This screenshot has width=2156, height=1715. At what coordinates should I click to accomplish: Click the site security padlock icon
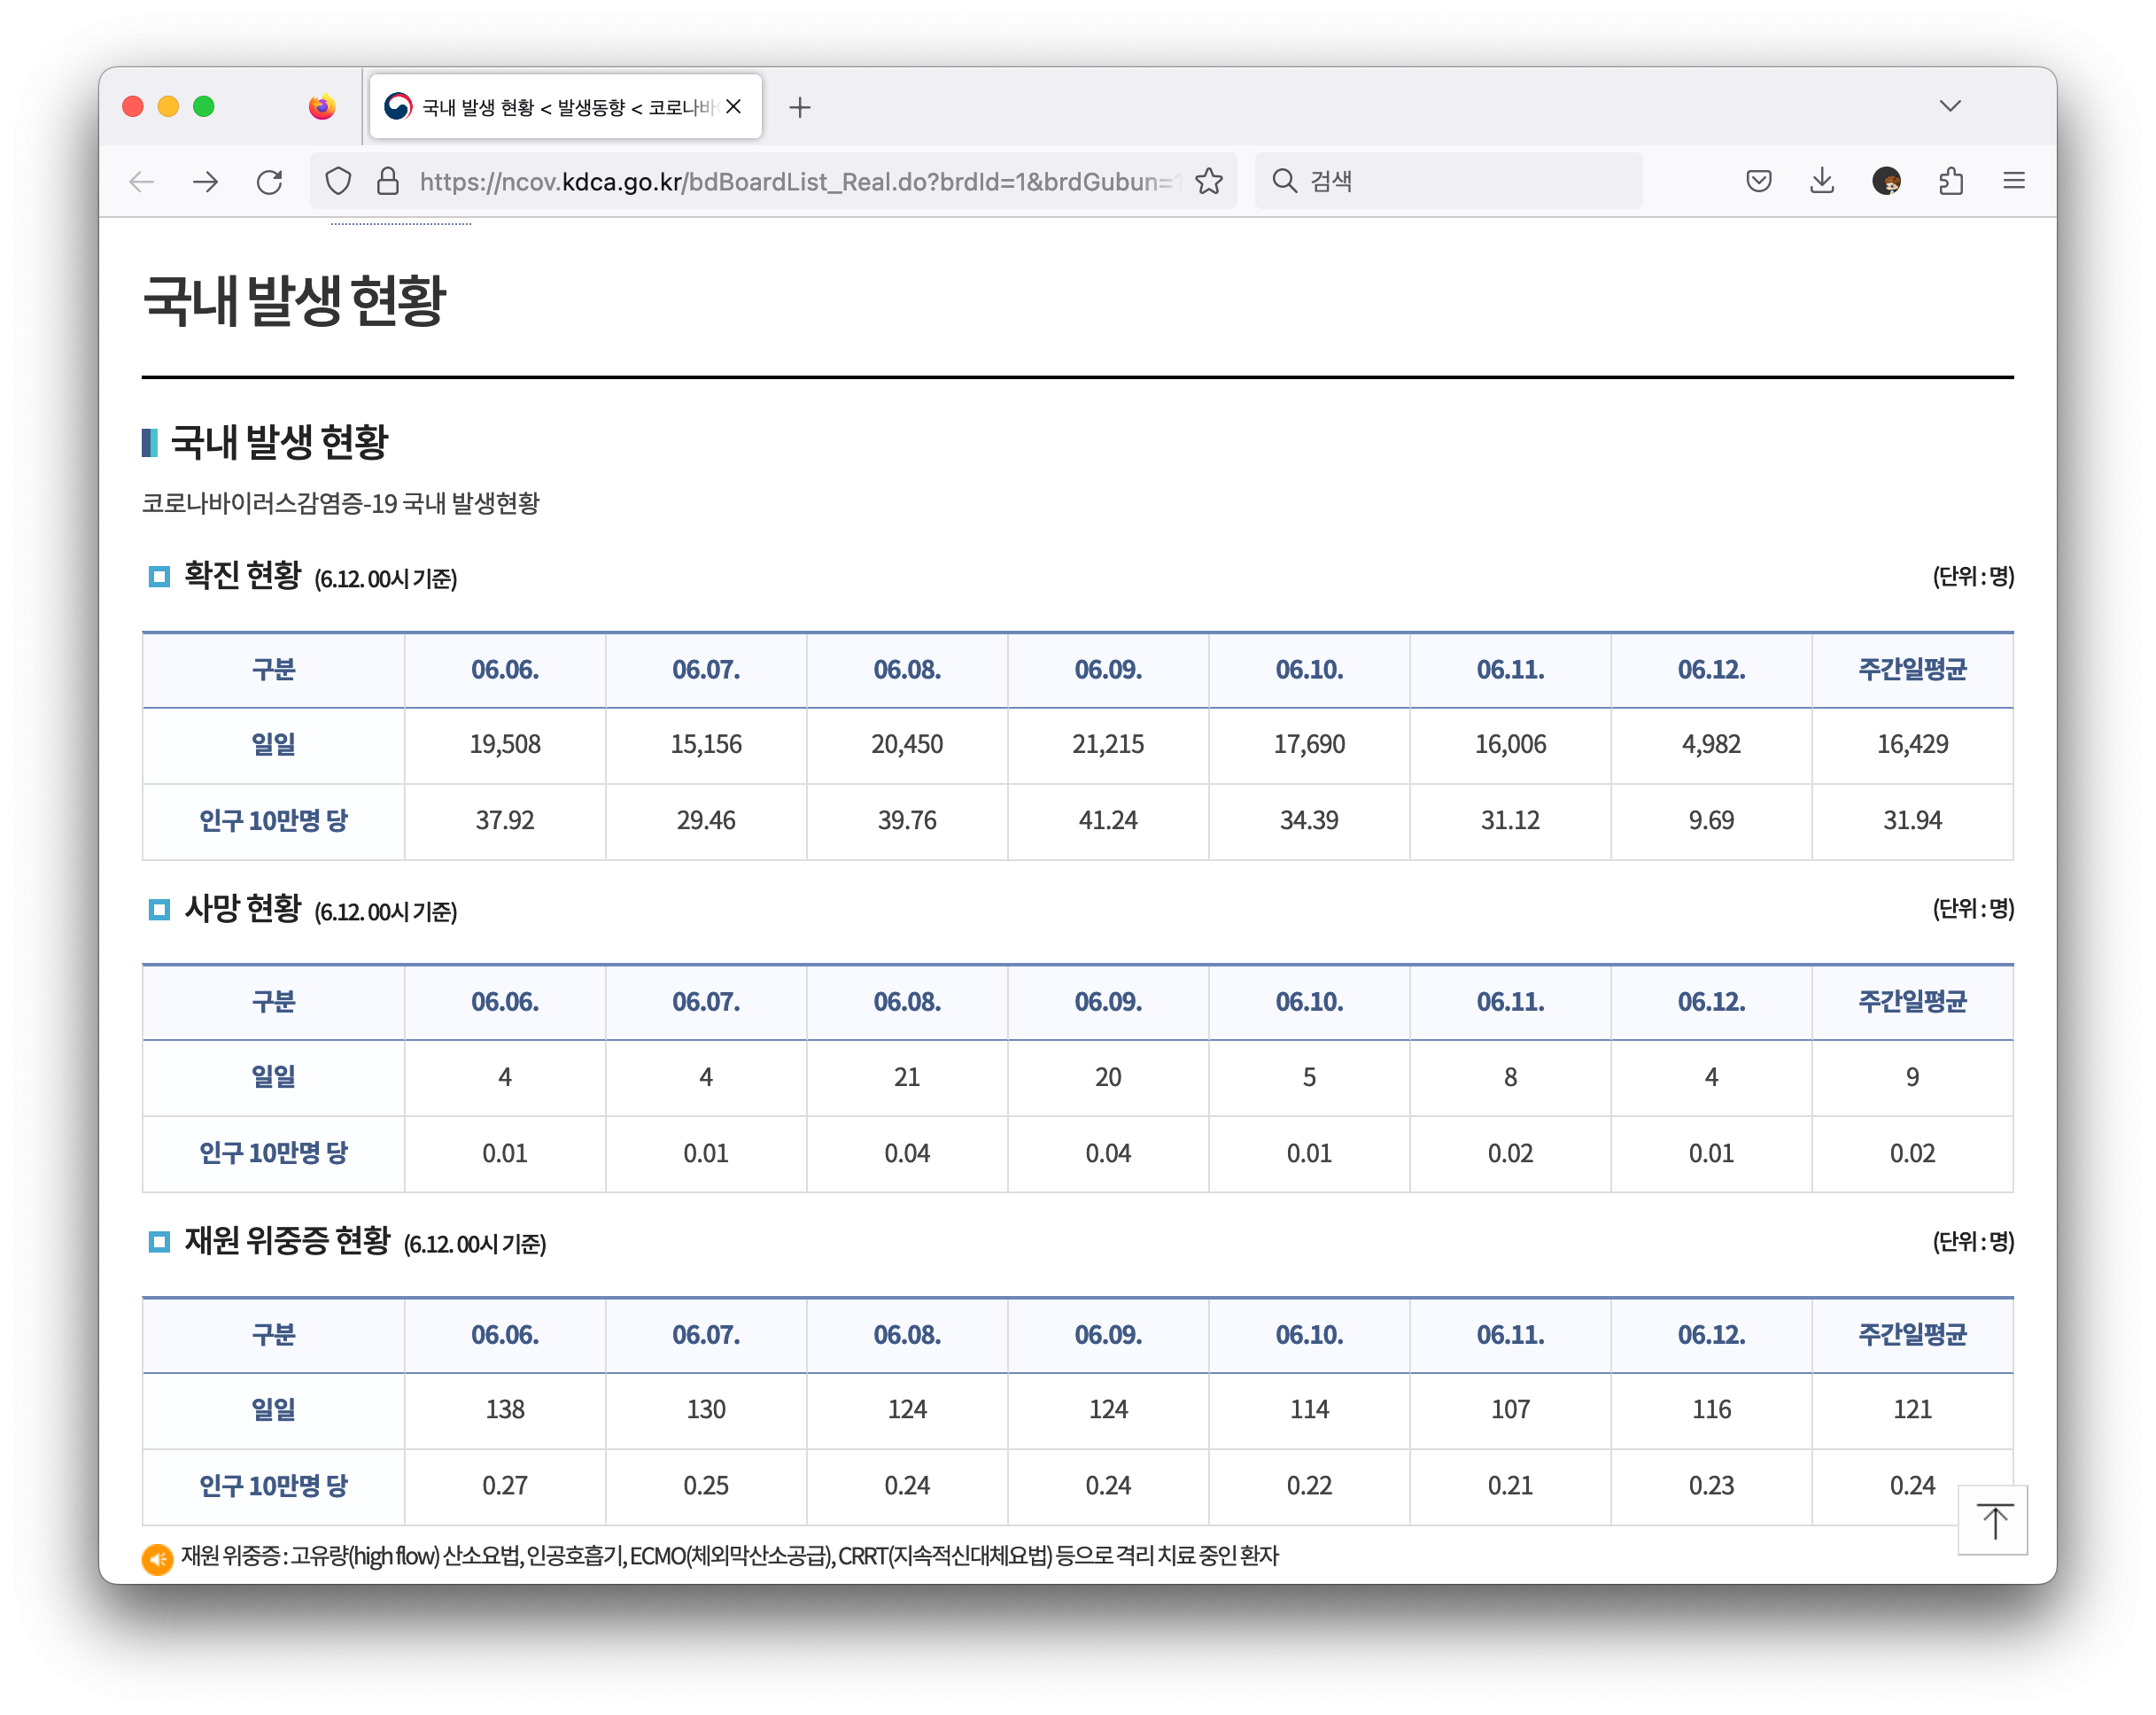[388, 181]
